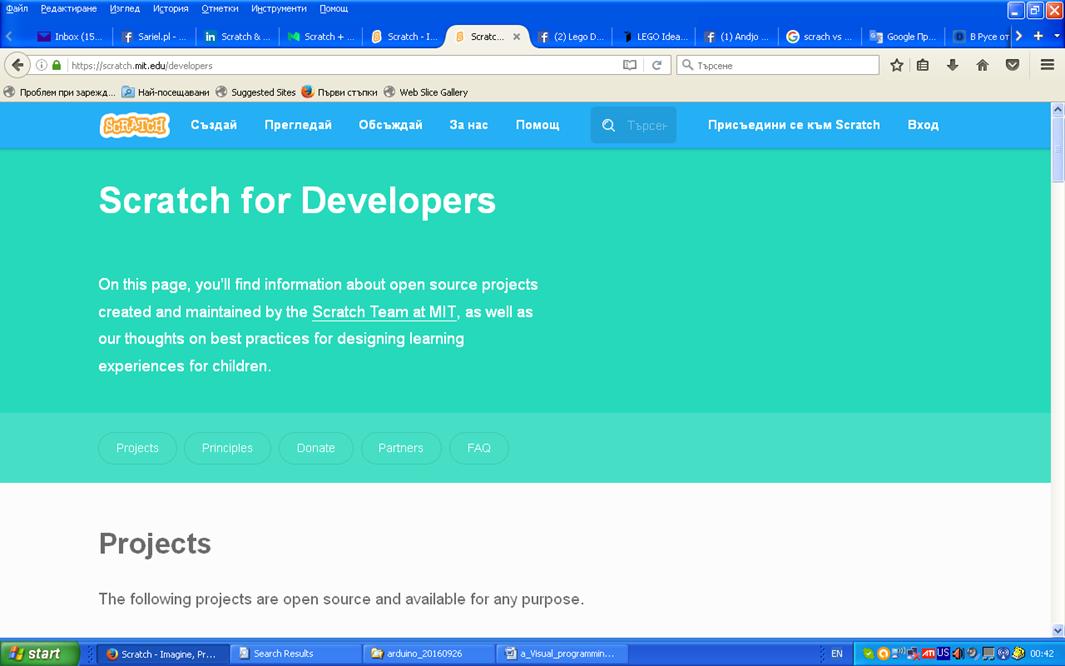Click the Start button on the taskbar
The image size is (1065, 666).
point(35,653)
